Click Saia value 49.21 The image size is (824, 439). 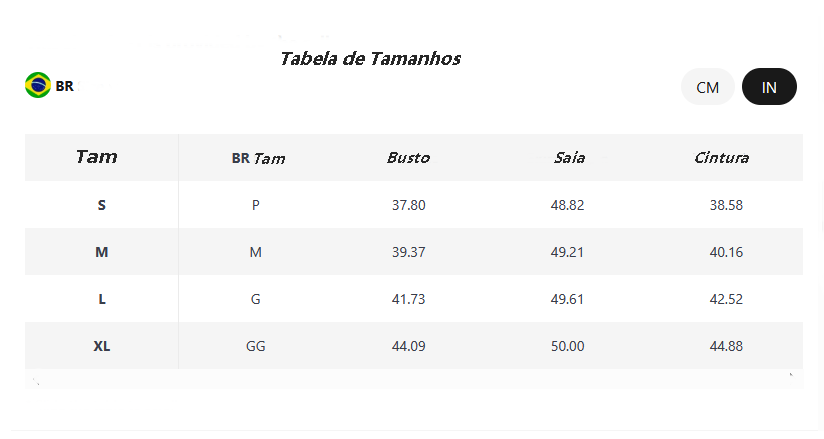567,252
